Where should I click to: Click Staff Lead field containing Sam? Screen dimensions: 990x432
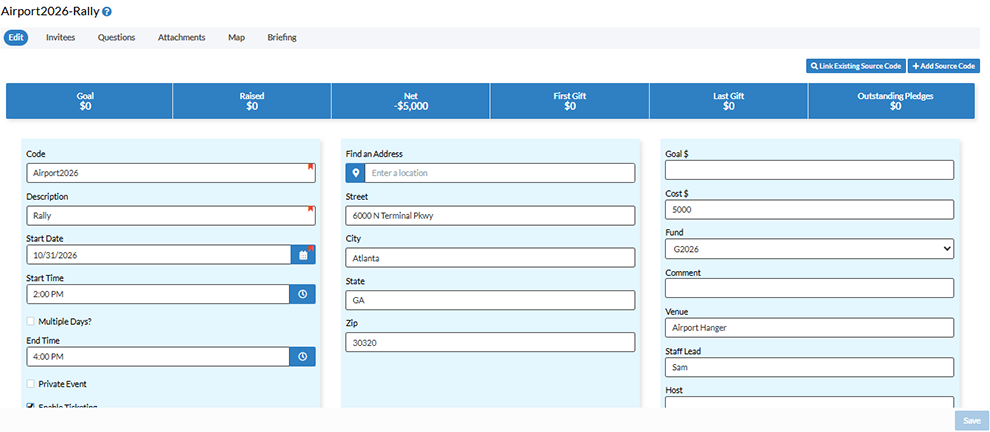(809, 367)
